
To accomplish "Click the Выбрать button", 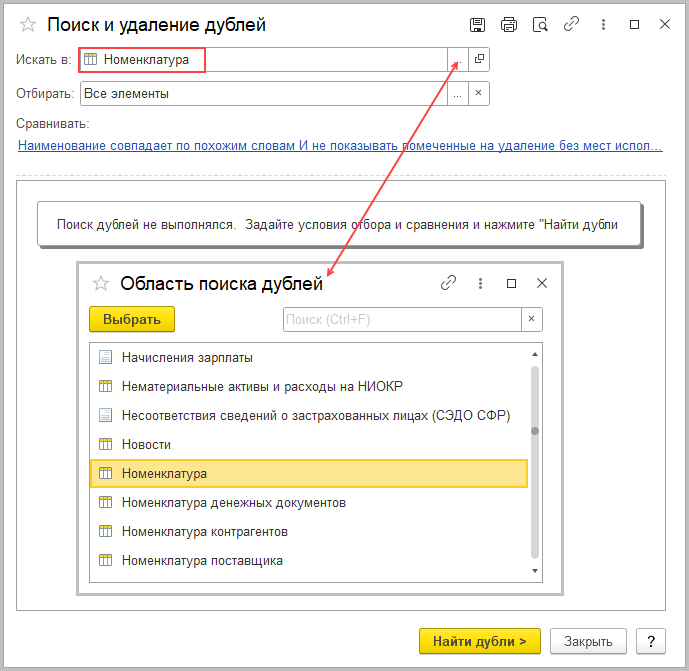I will tap(132, 319).
